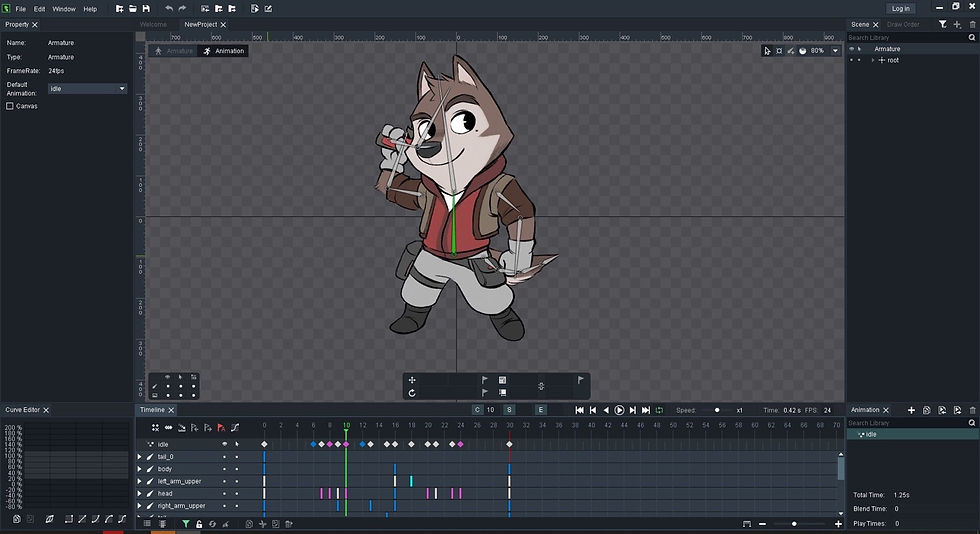Image resolution: width=980 pixels, height=534 pixels.
Task: Select the idle animation in Animation list
Action: pos(910,435)
